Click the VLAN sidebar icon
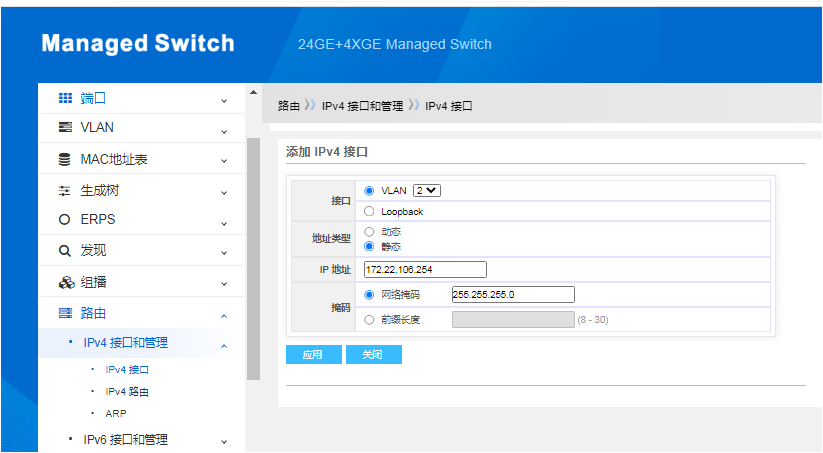Viewport: 823px width, 453px height. coord(65,127)
